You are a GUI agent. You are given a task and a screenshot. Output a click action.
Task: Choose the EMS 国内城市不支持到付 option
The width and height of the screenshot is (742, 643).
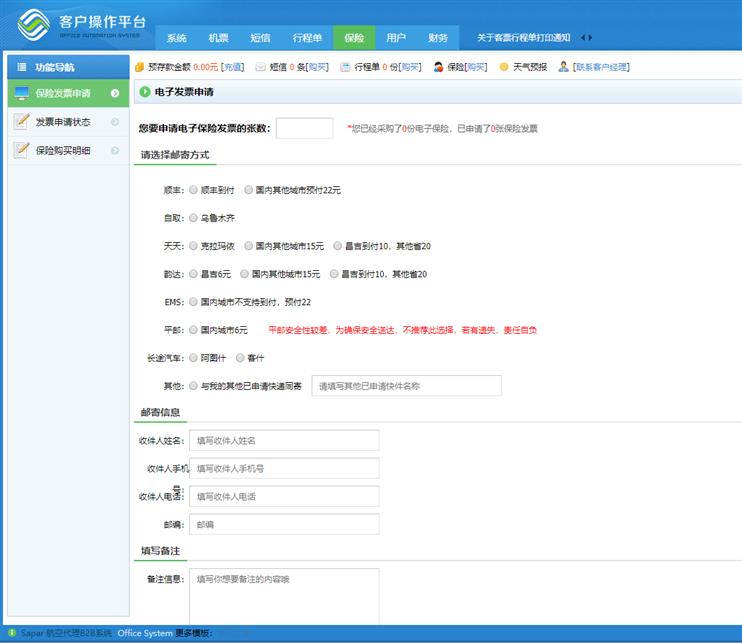(193, 301)
